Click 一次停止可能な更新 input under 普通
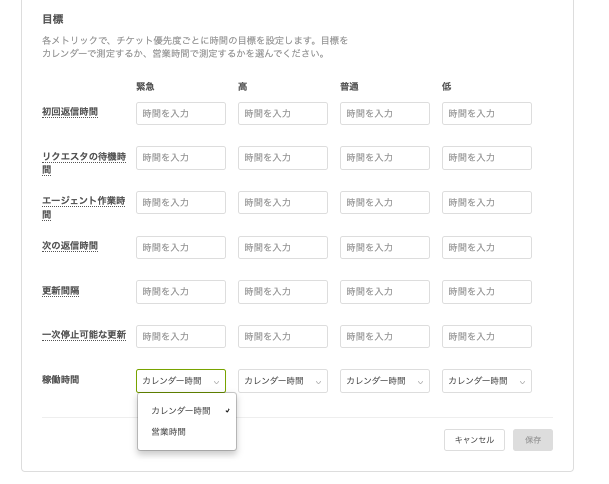 point(385,336)
